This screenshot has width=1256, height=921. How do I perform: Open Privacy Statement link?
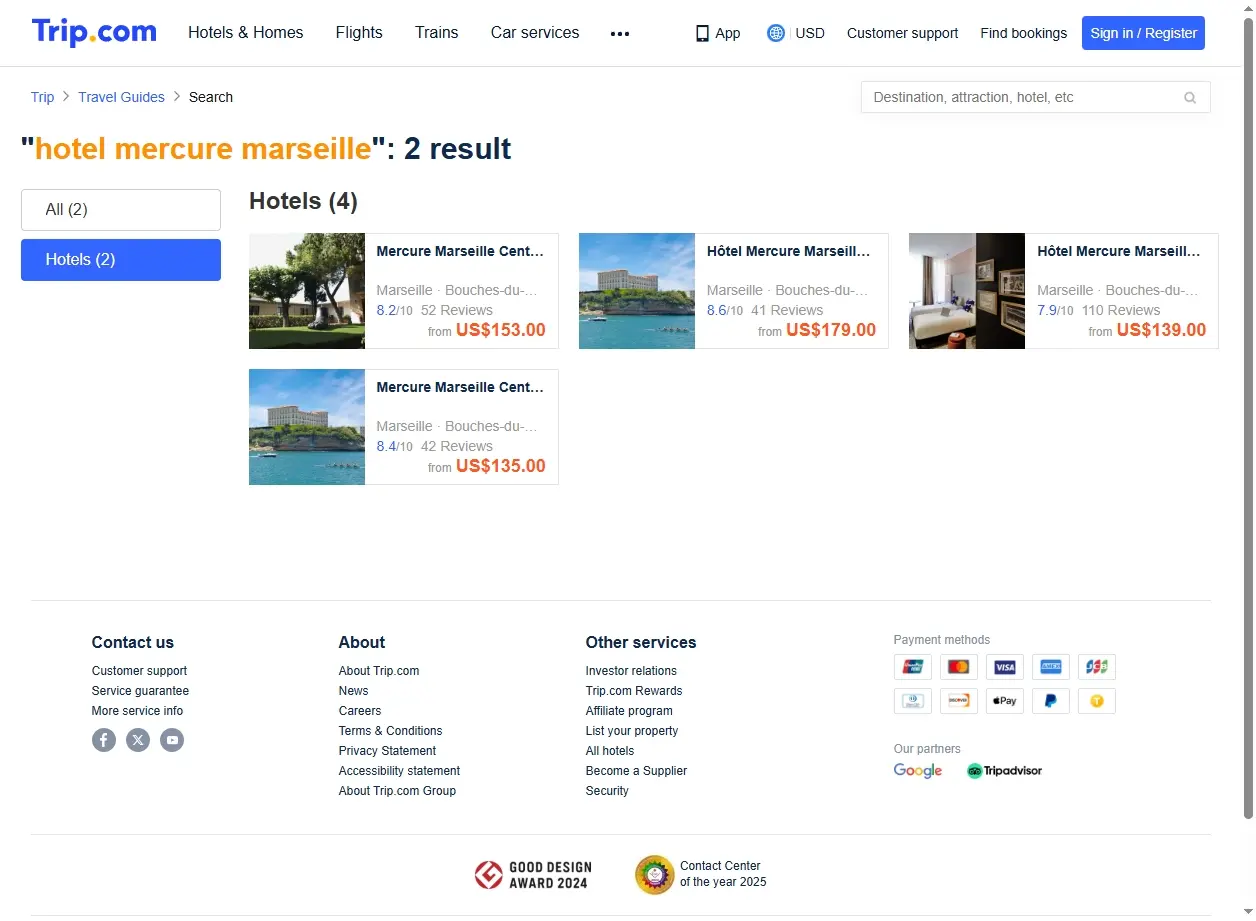point(387,751)
